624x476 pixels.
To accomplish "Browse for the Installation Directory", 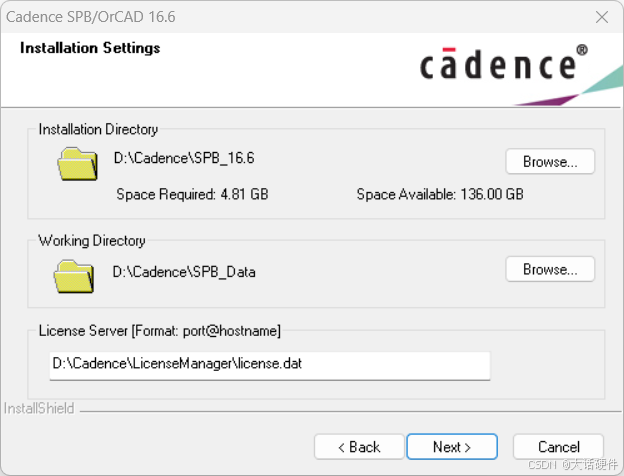I will click(550, 162).
